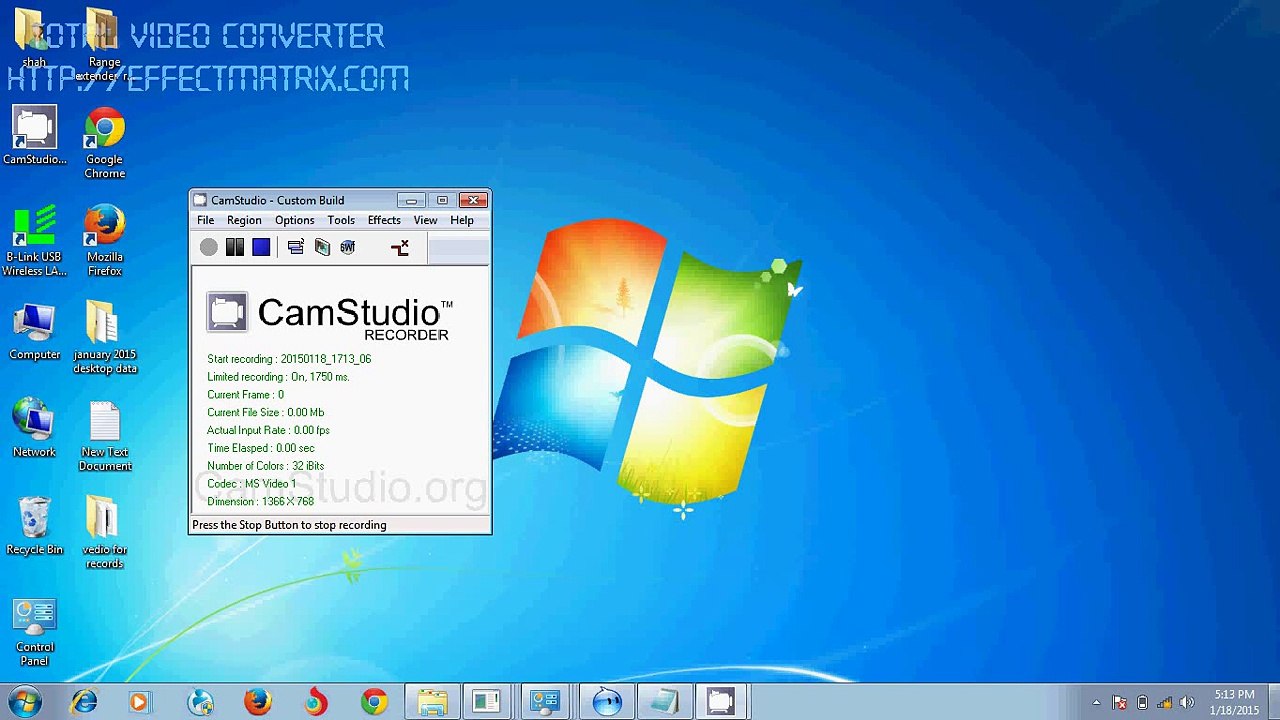This screenshot has height=720, width=1280.
Task: Click the CamStudio Recorder logo
Action: pos(330,317)
